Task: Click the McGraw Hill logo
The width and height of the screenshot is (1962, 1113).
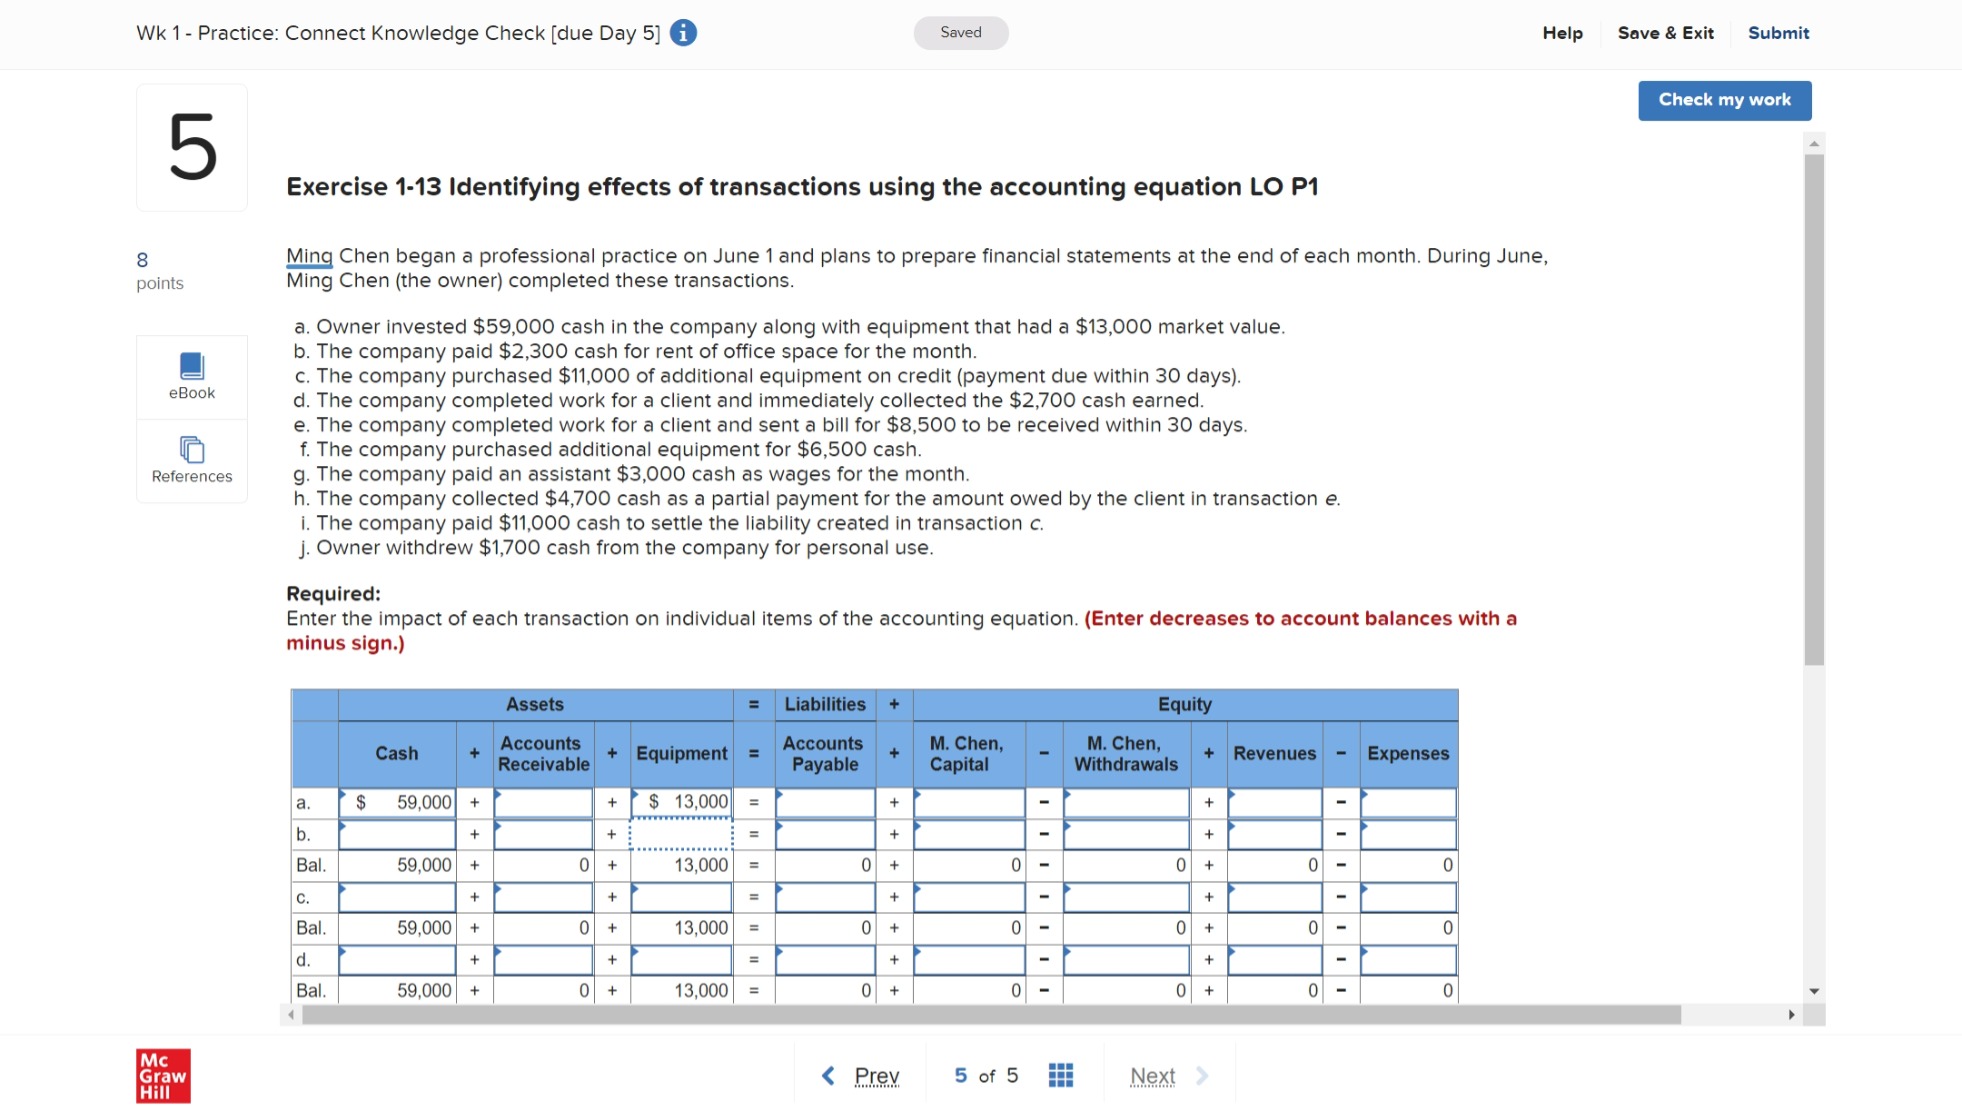Action: [163, 1075]
